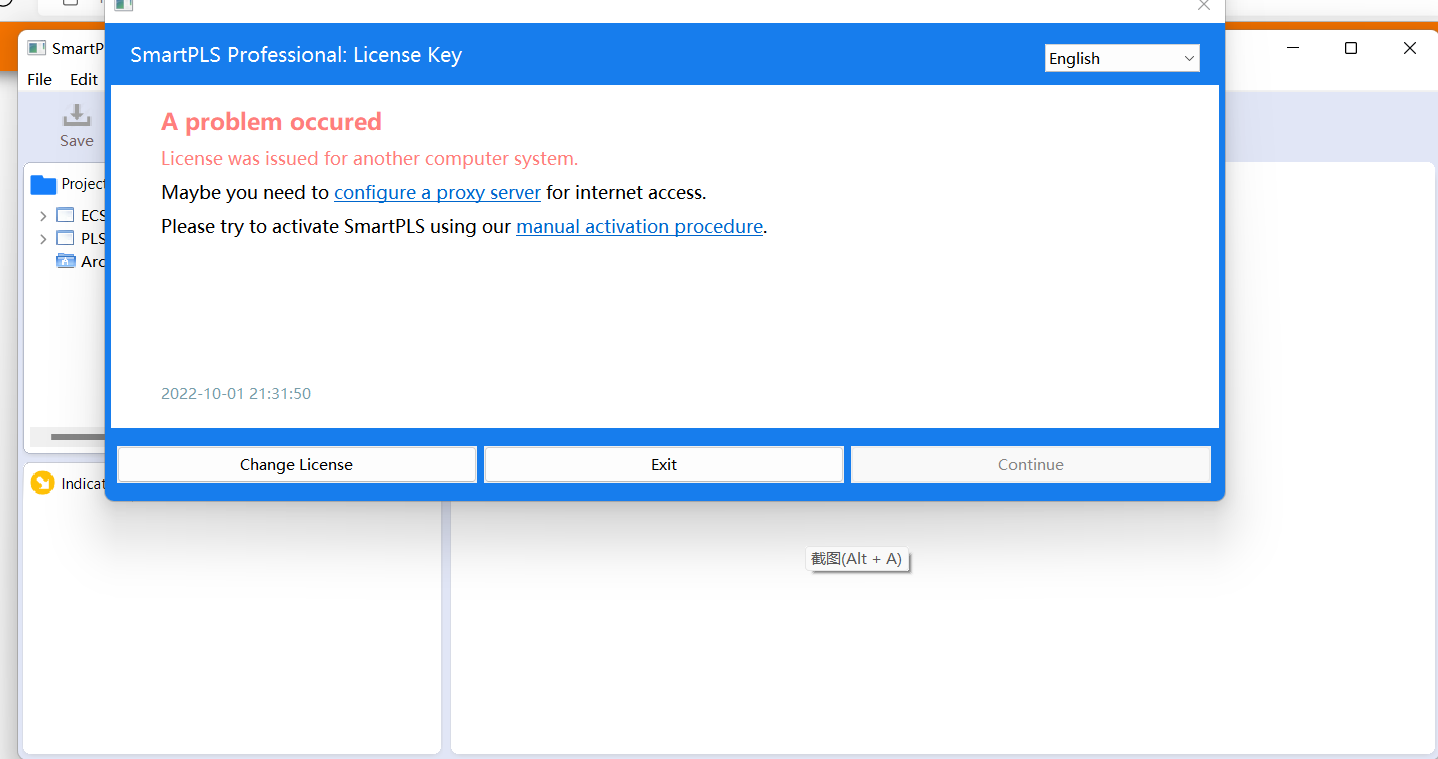
Task: Minimize the SmartPLS main window
Action: [1293, 48]
